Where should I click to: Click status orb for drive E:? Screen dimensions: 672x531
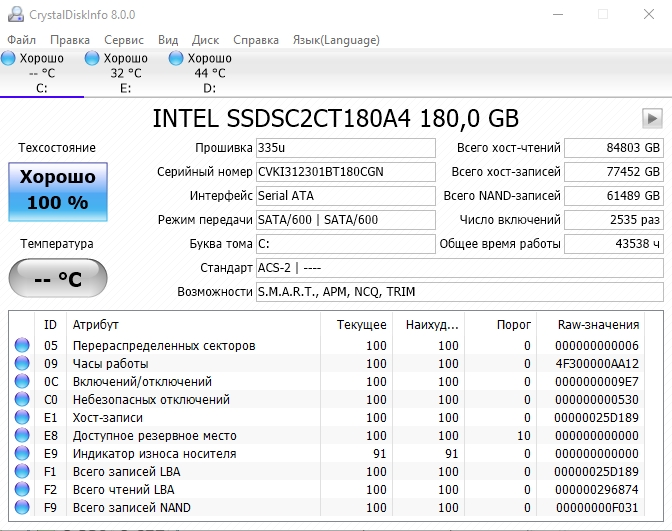tap(93, 58)
